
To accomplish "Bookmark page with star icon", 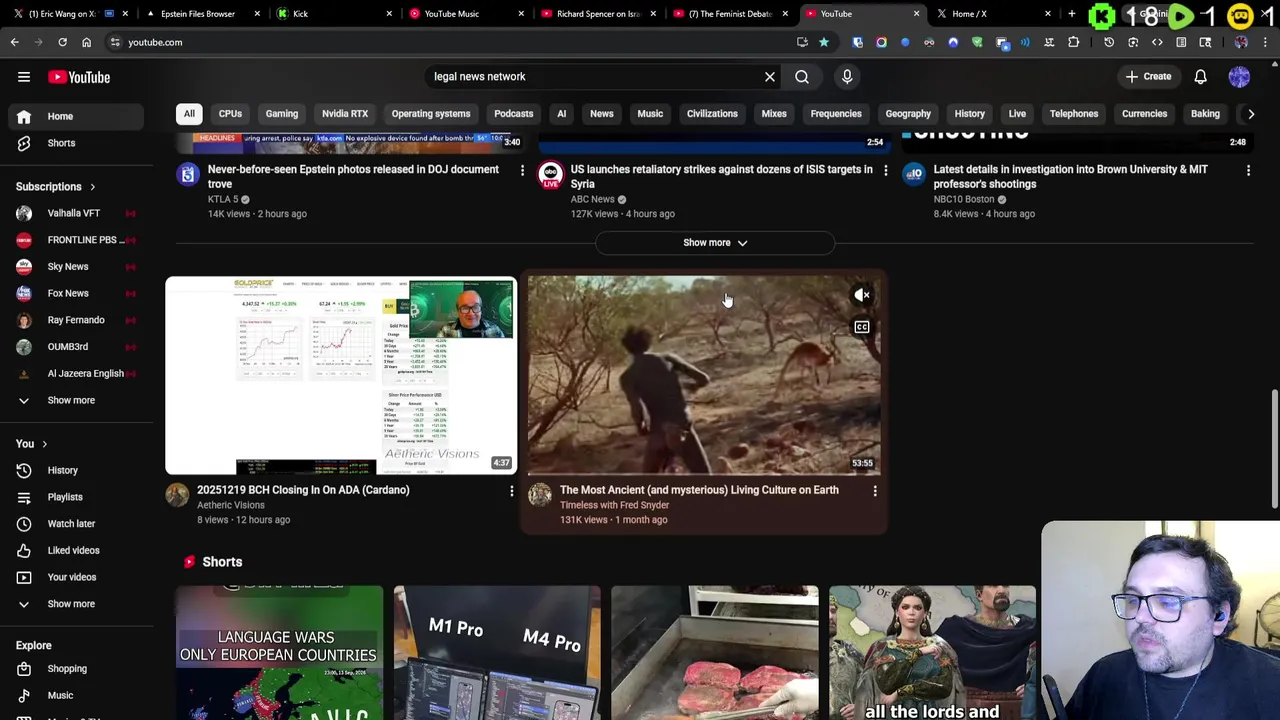I will pyautogui.click(x=823, y=42).
